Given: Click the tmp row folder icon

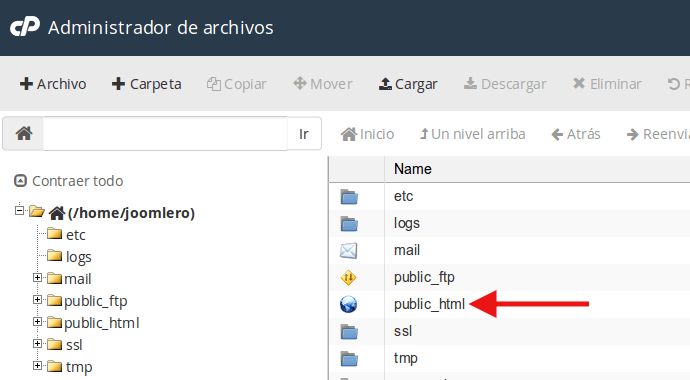Looking at the screenshot, I should tap(349, 358).
